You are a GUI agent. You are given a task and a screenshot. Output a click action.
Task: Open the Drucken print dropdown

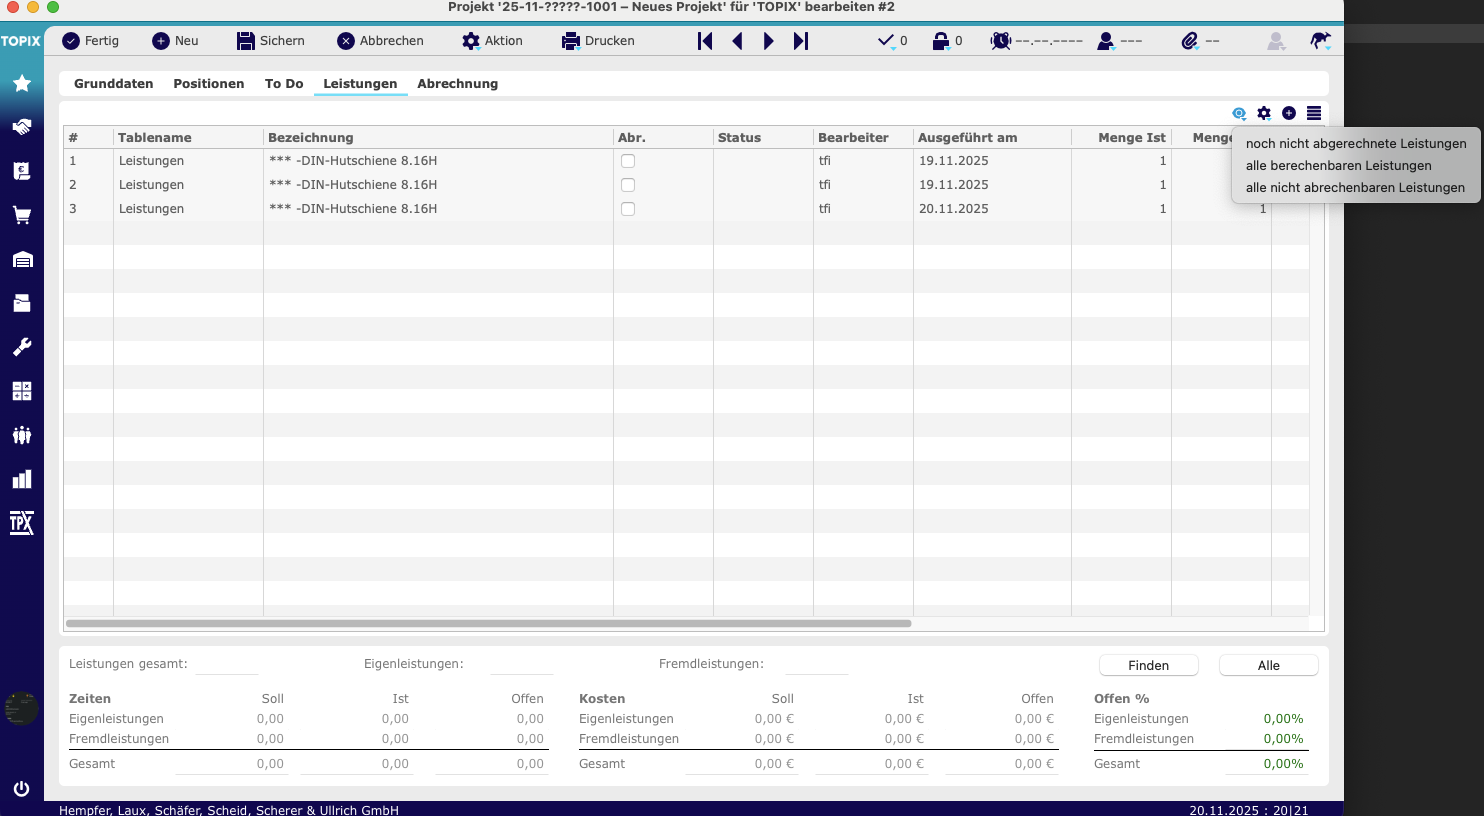point(598,41)
